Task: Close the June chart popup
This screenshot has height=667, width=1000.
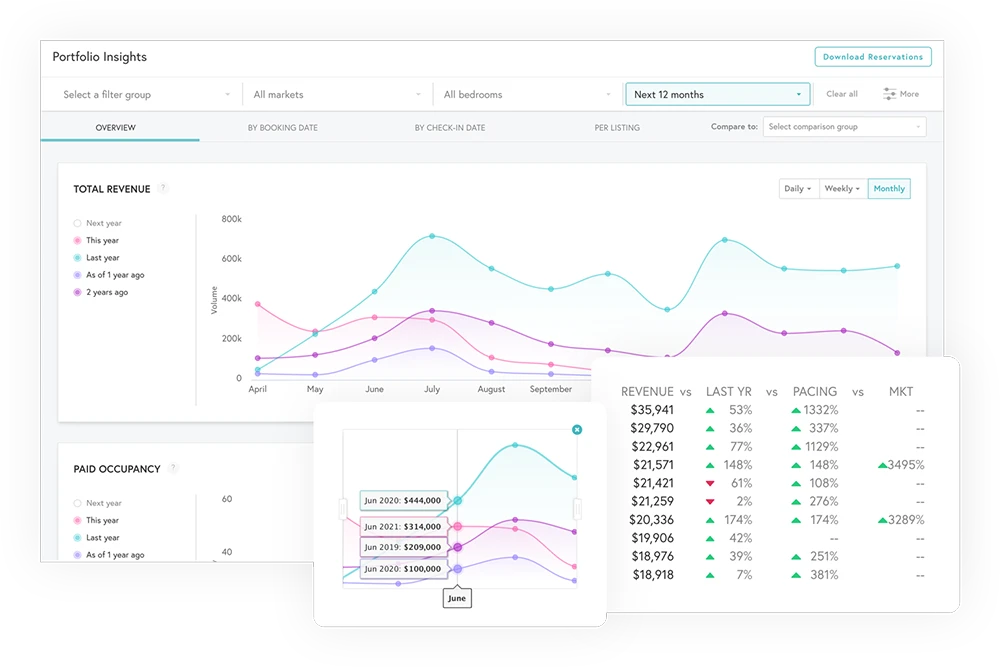Action: coord(577,430)
